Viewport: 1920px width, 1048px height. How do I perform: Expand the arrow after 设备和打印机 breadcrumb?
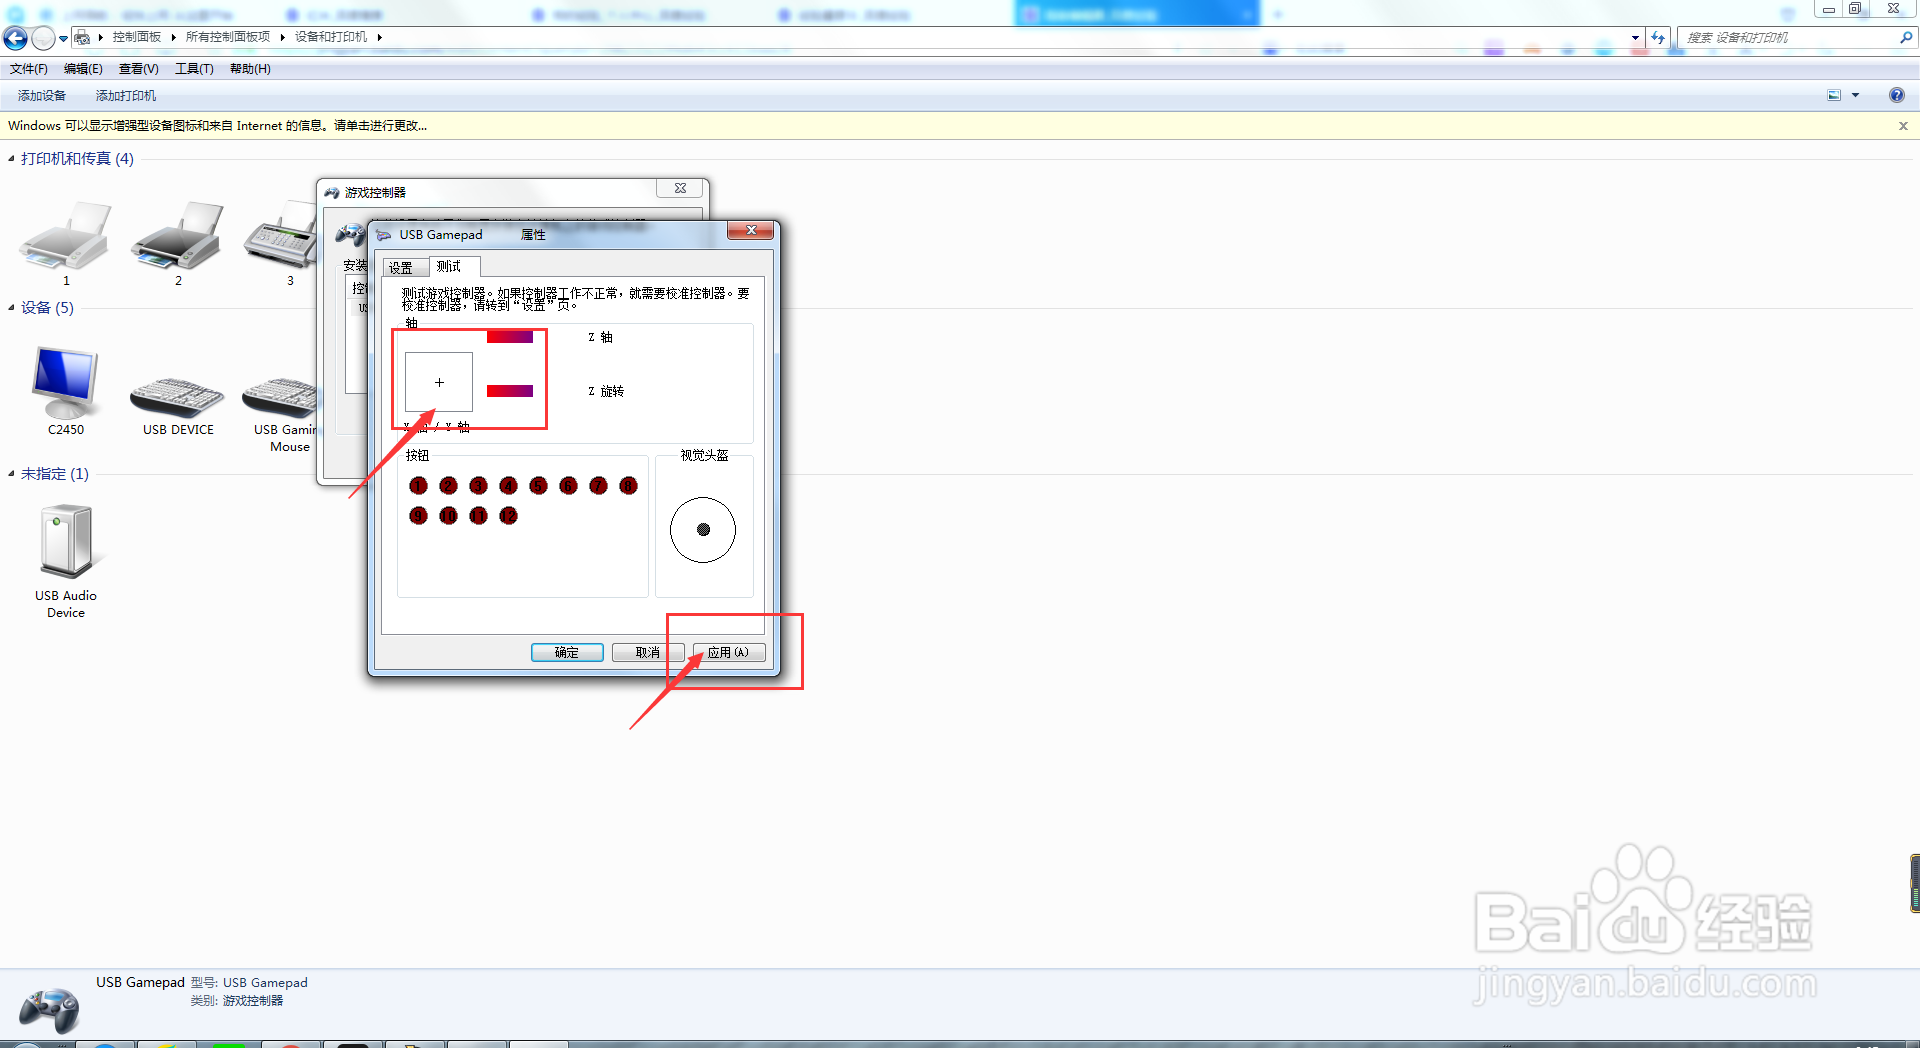[380, 37]
